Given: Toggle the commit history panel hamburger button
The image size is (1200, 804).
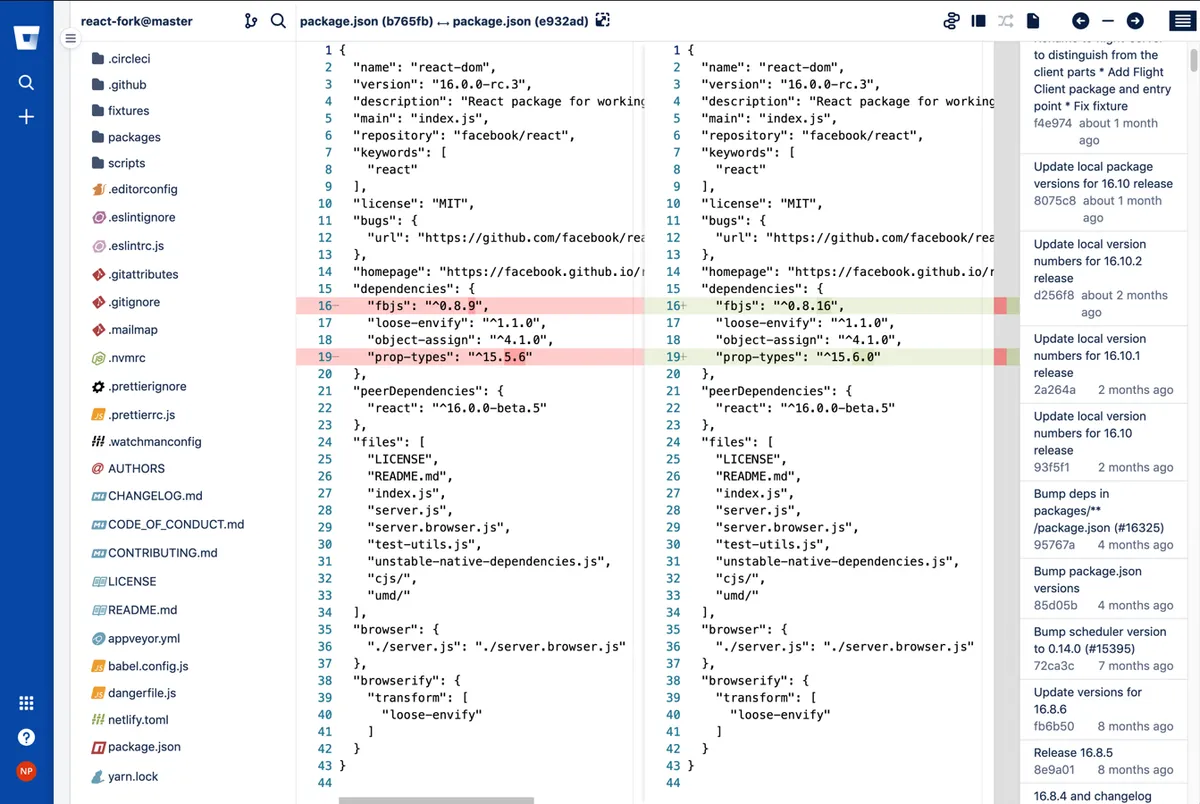Looking at the screenshot, I should pos(1181,21).
